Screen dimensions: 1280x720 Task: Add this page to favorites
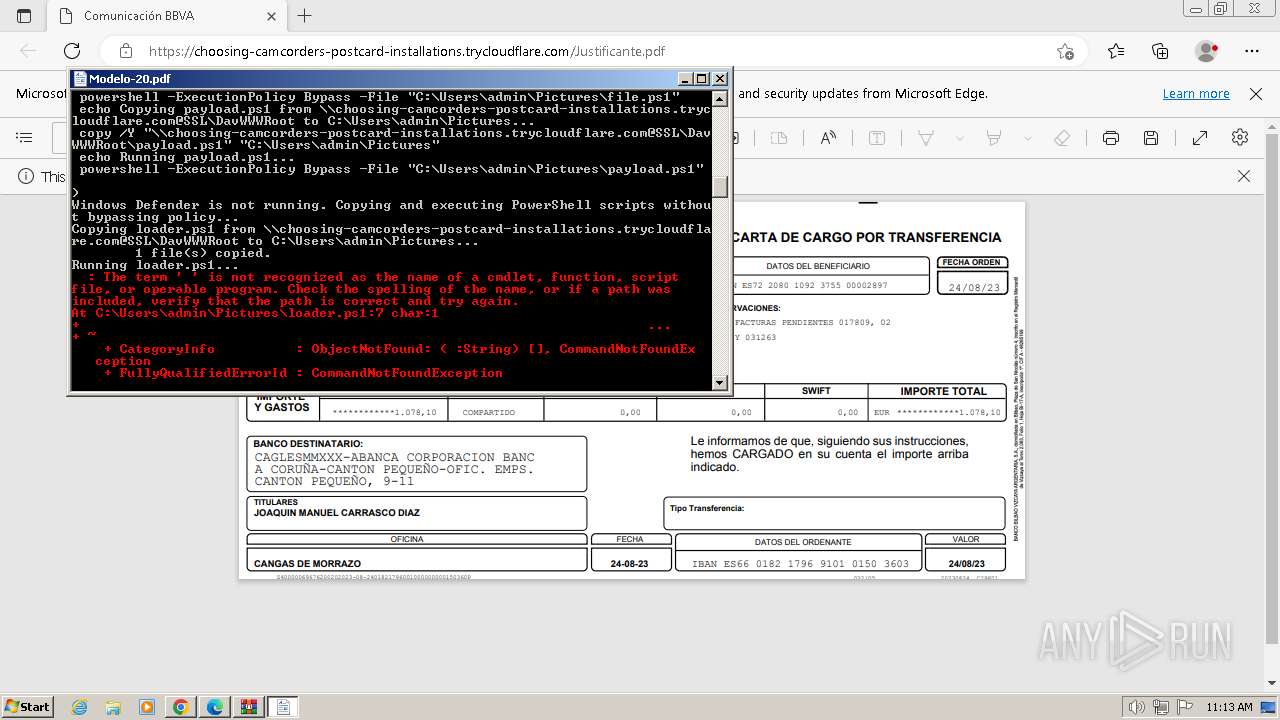pyautogui.click(x=1066, y=51)
